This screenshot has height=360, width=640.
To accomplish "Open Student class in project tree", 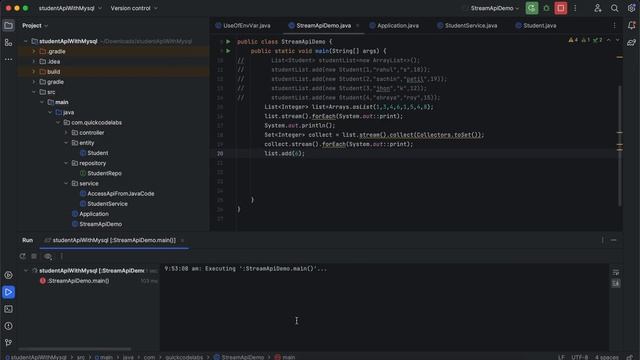I will (x=98, y=153).
